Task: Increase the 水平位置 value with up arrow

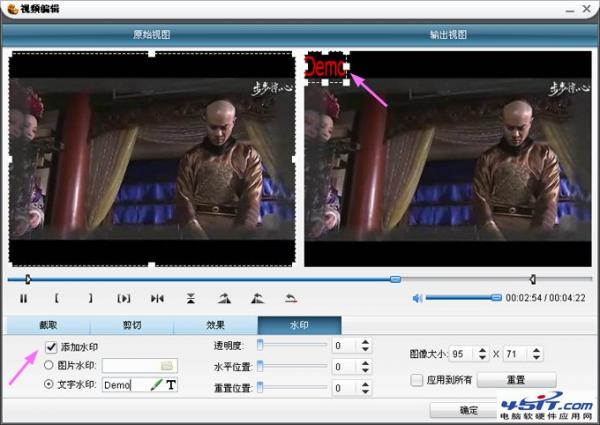Action: click(x=365, y=363)
